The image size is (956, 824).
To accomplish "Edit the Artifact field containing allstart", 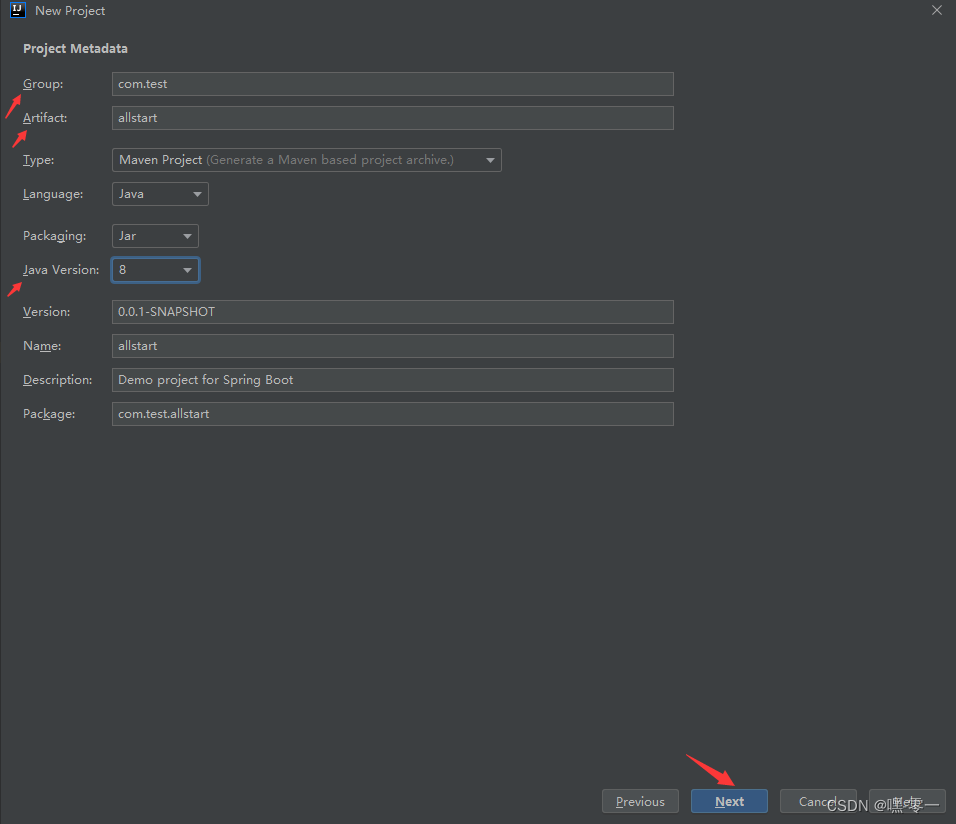I will coord(393,118).
